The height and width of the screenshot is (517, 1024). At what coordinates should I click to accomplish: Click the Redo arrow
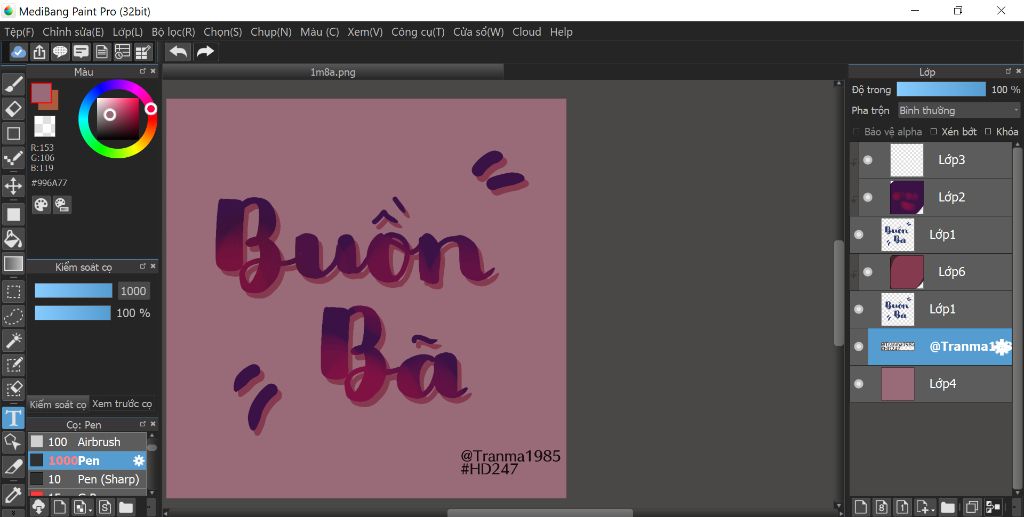(205, 52)
